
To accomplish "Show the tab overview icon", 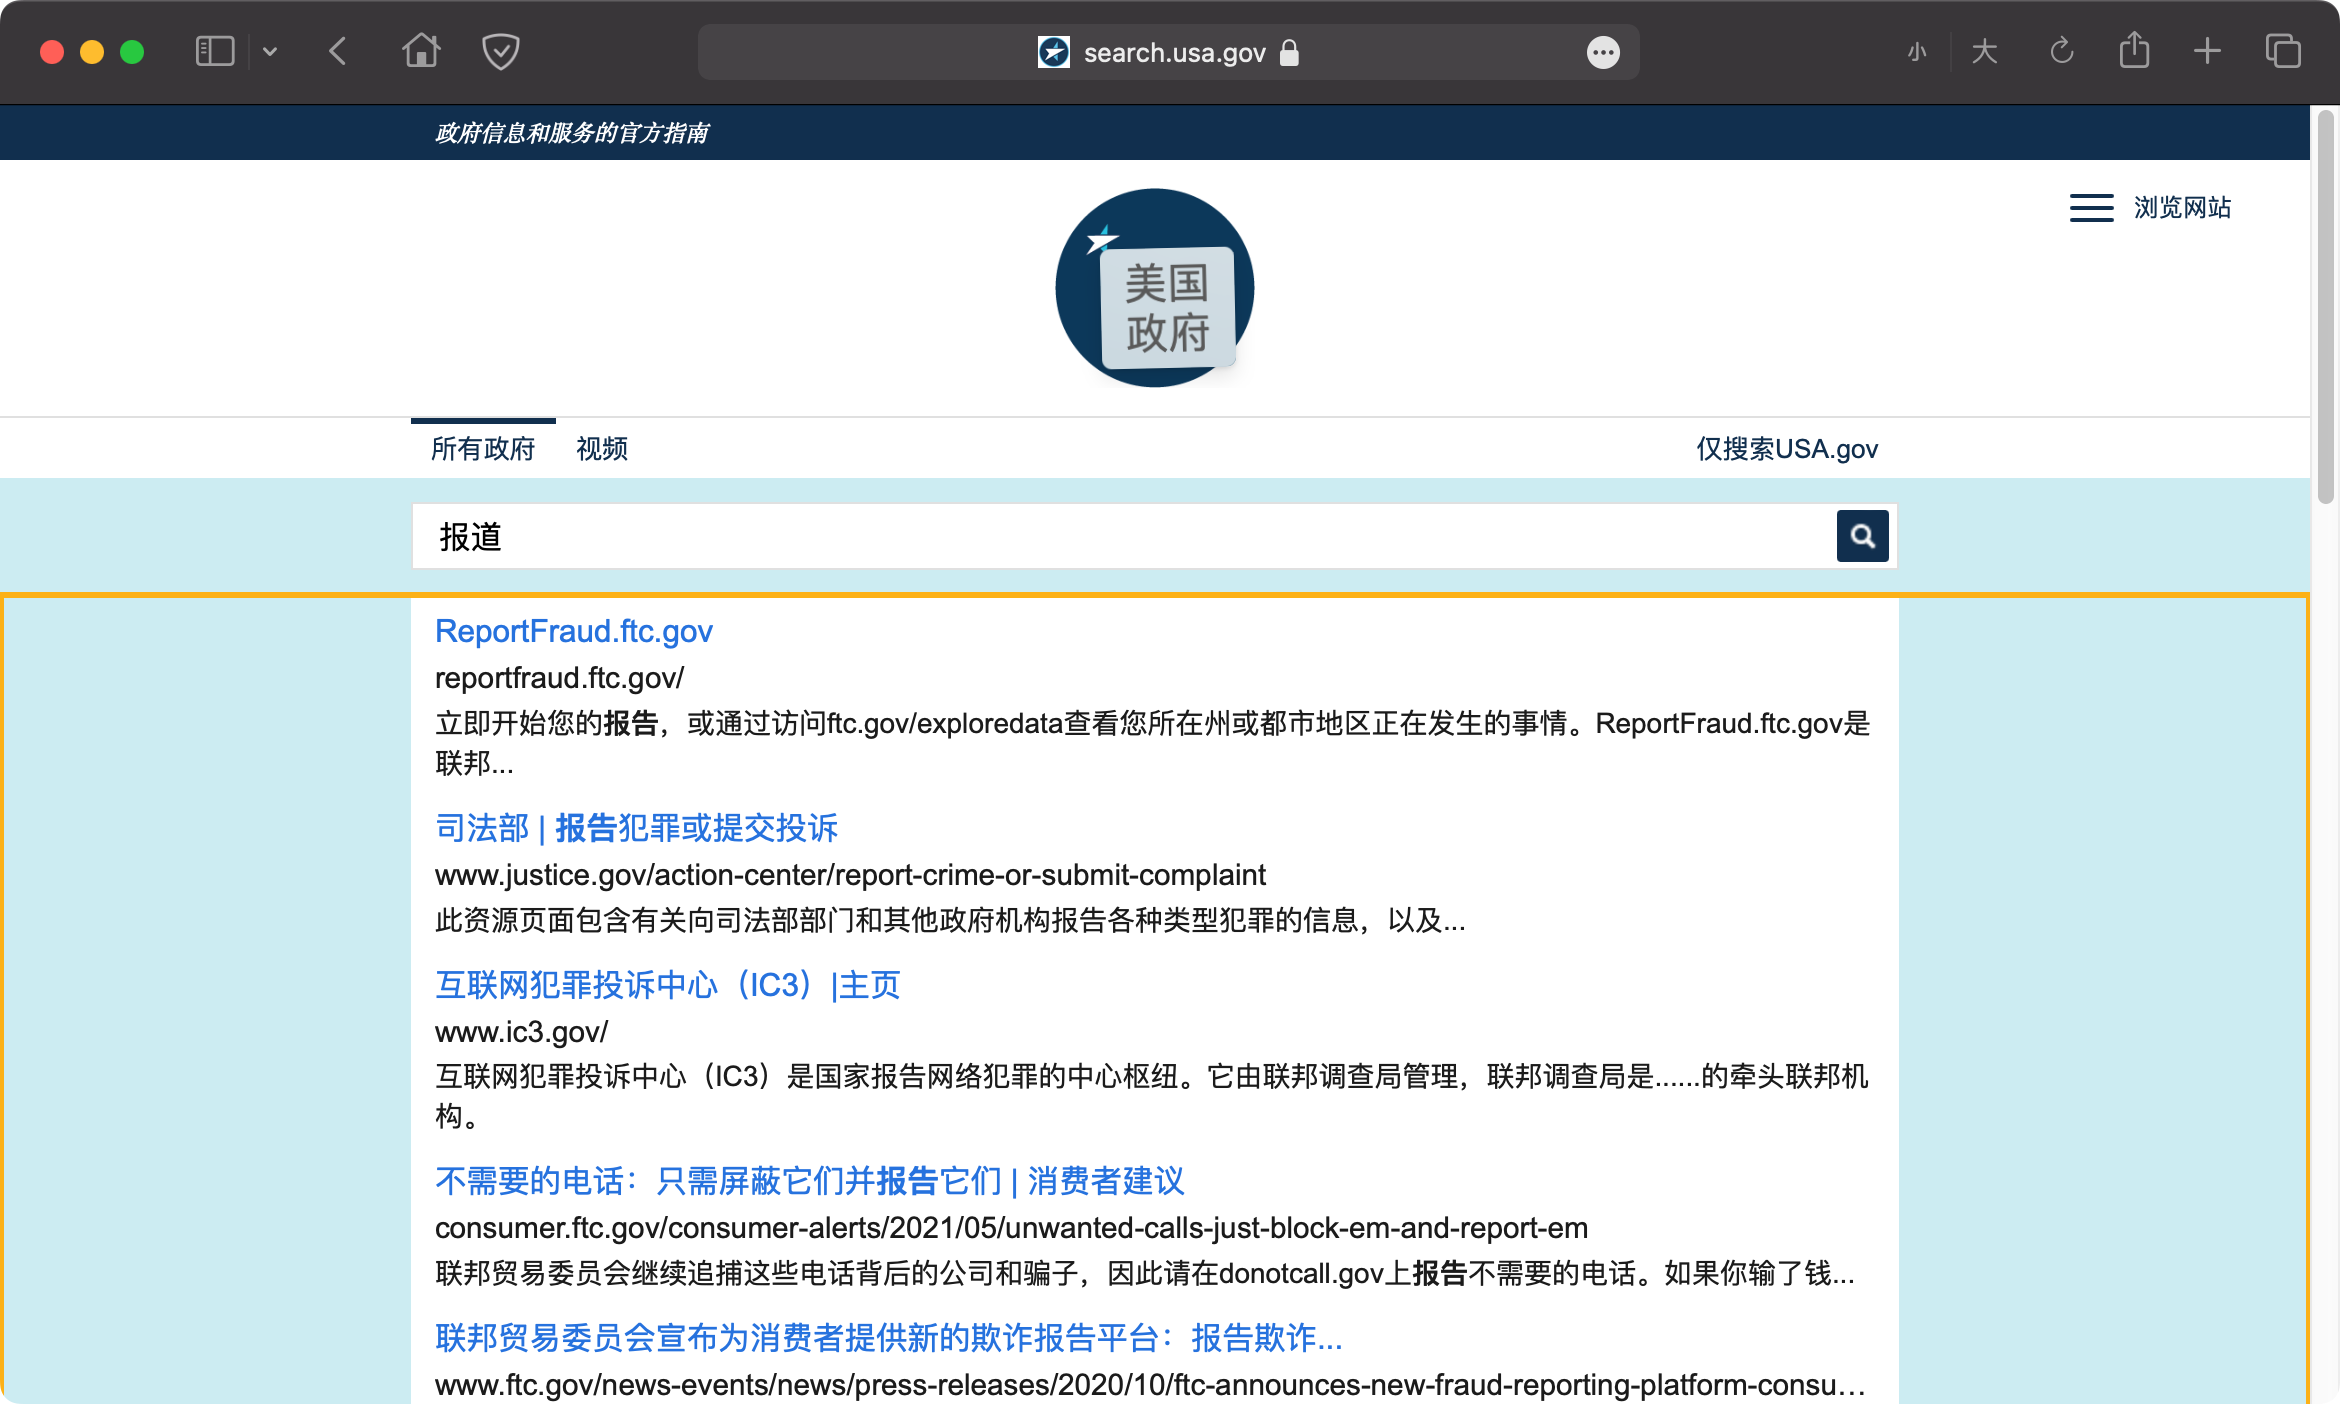I will (2283, 51).
